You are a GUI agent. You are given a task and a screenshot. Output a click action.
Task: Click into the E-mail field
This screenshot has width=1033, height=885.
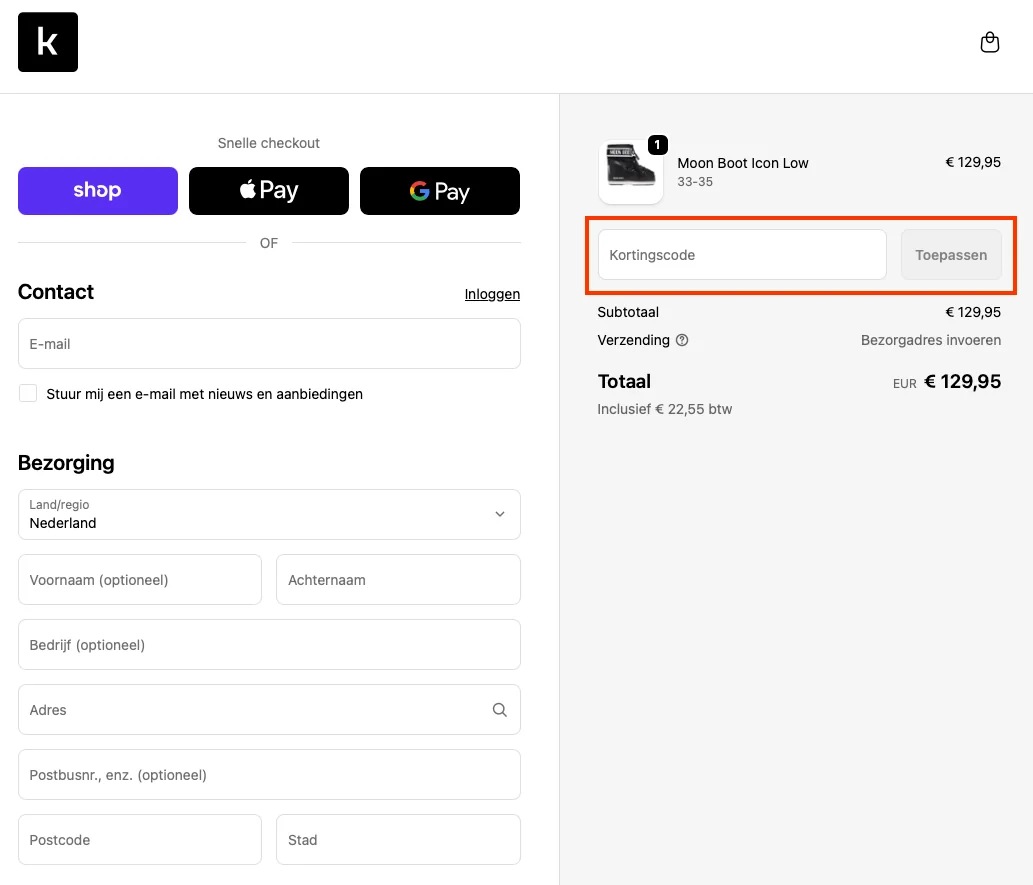tap(269, 344)
